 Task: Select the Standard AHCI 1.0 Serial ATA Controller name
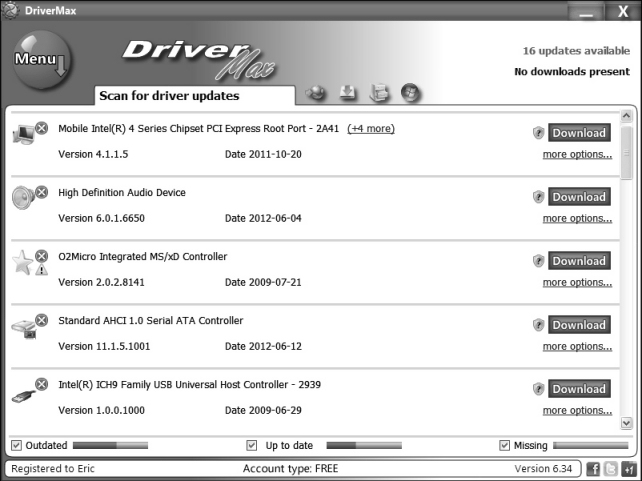[x=151, y=321]
